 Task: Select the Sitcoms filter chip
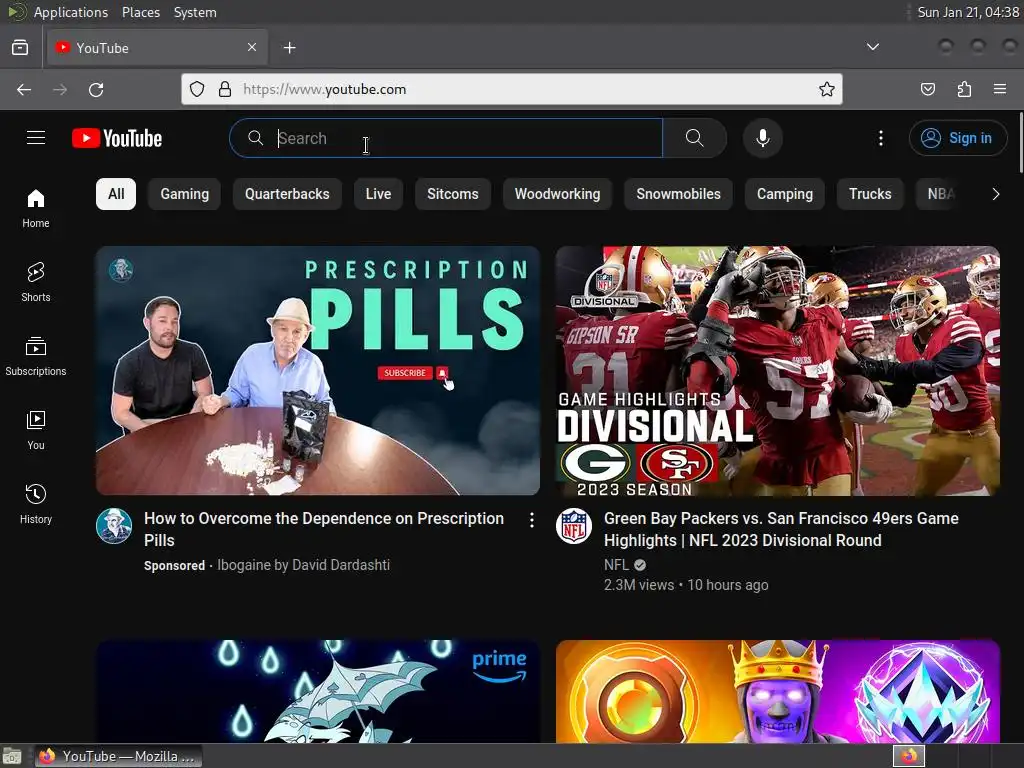pyautogui.click(x=453, y=194)
